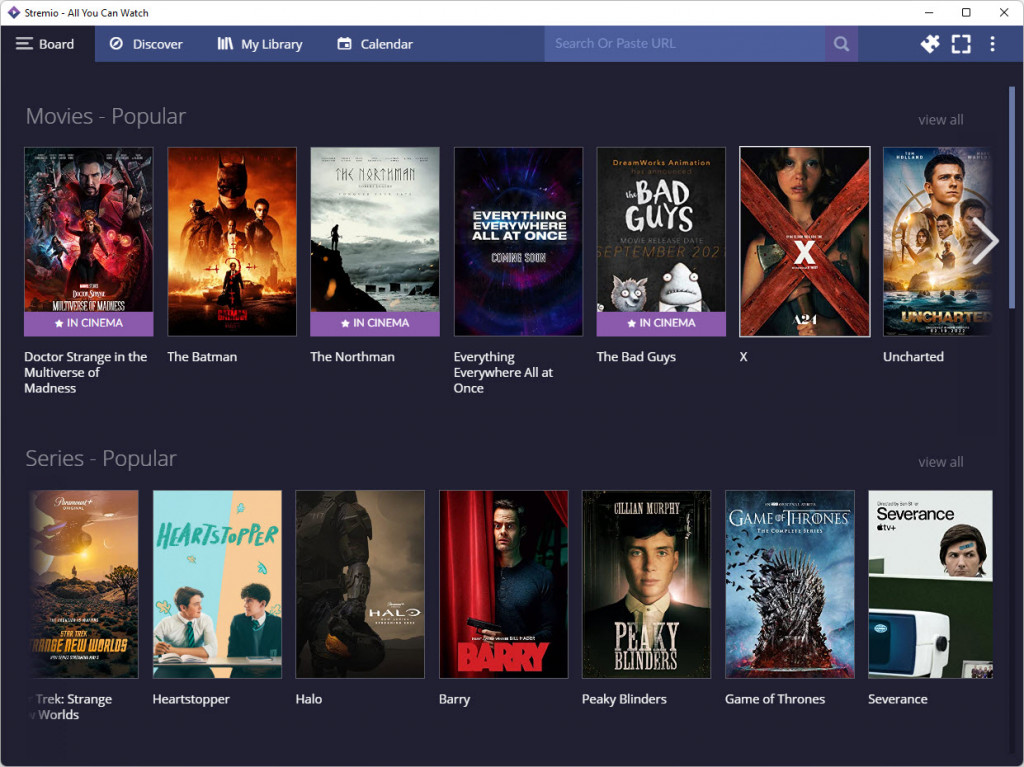Screen dimensions: 1024x767
Task: Click the Stremio app icon in title bar
Action: pos(14,12)
